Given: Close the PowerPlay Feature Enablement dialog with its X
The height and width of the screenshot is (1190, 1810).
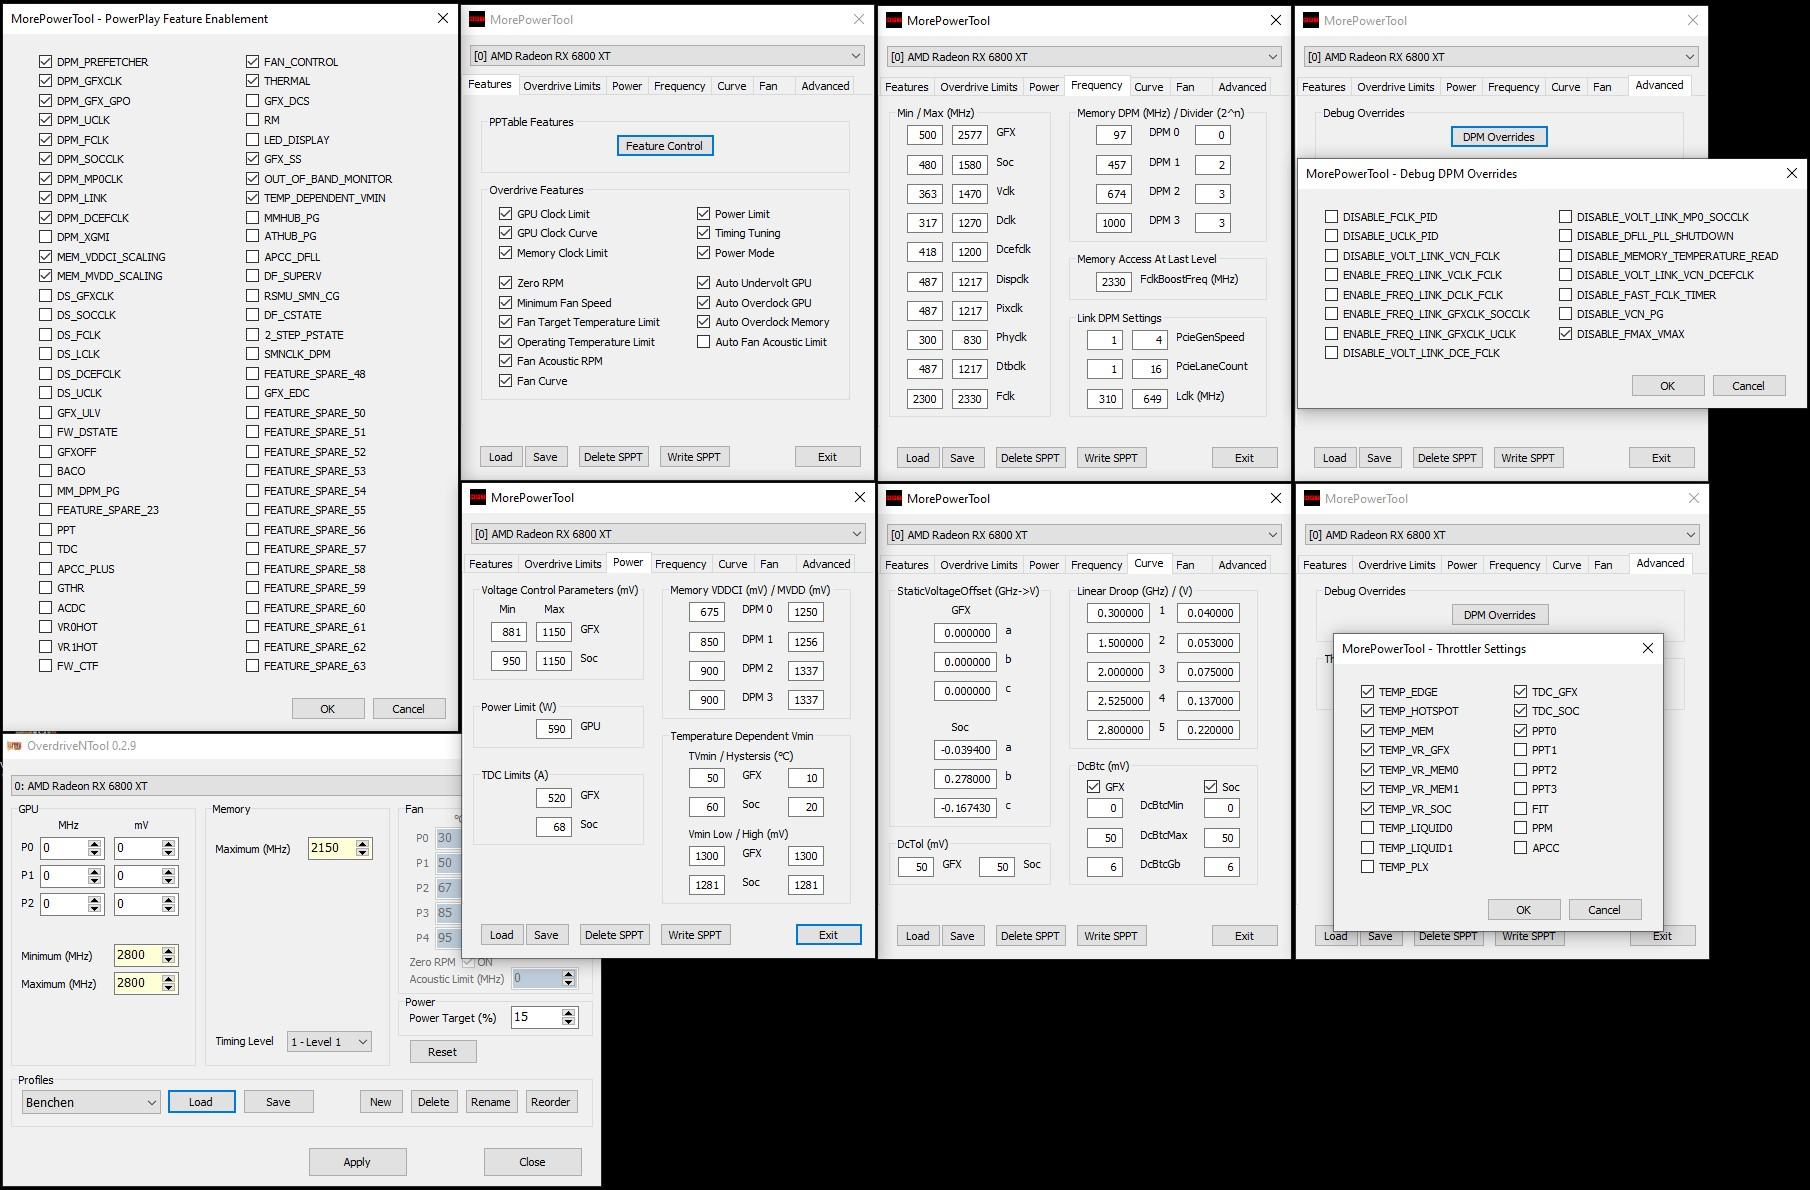Looking at the screenshot, I should [443, 18].
